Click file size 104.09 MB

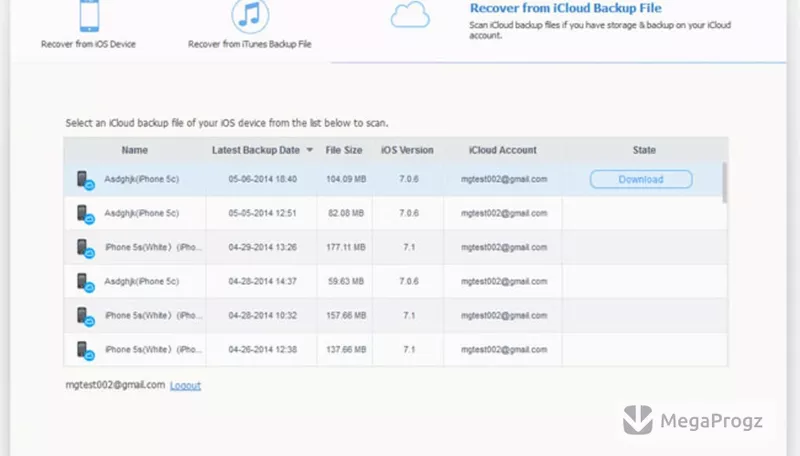pos(346,179)
